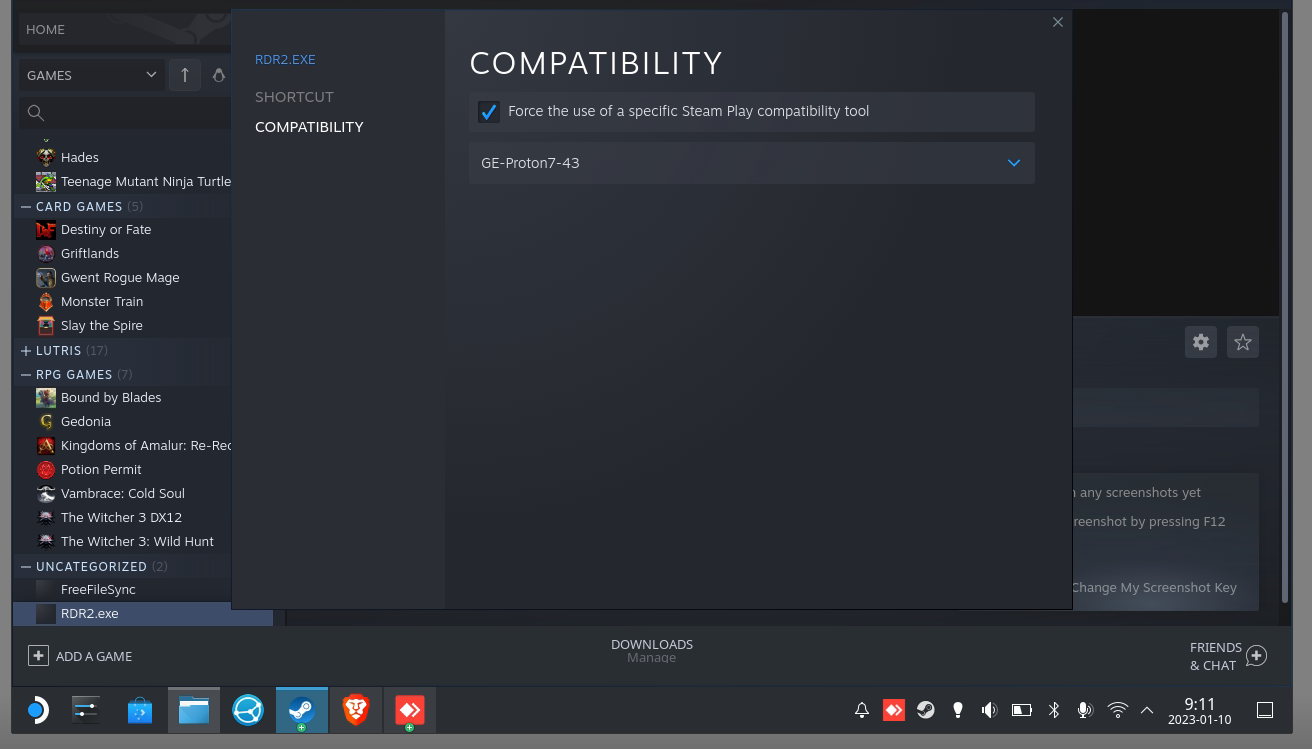Click the Monster Train game icon
Viewport: 1312px width, 749px height.
click(46, 302)
